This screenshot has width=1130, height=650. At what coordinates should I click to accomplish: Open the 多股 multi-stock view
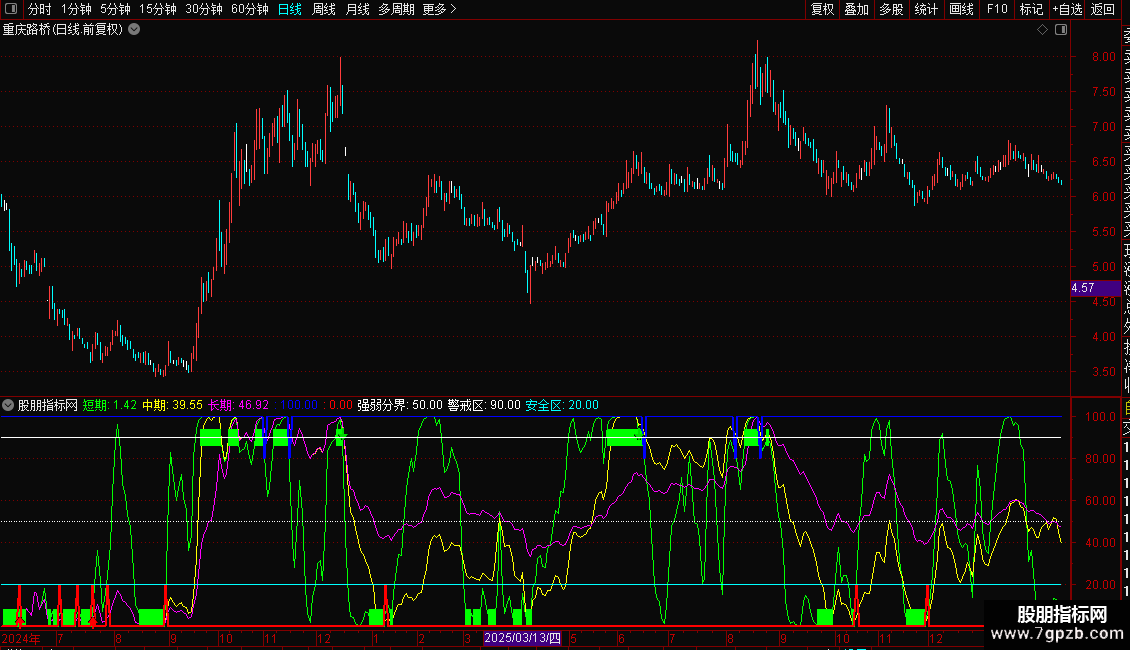point(891,9)
